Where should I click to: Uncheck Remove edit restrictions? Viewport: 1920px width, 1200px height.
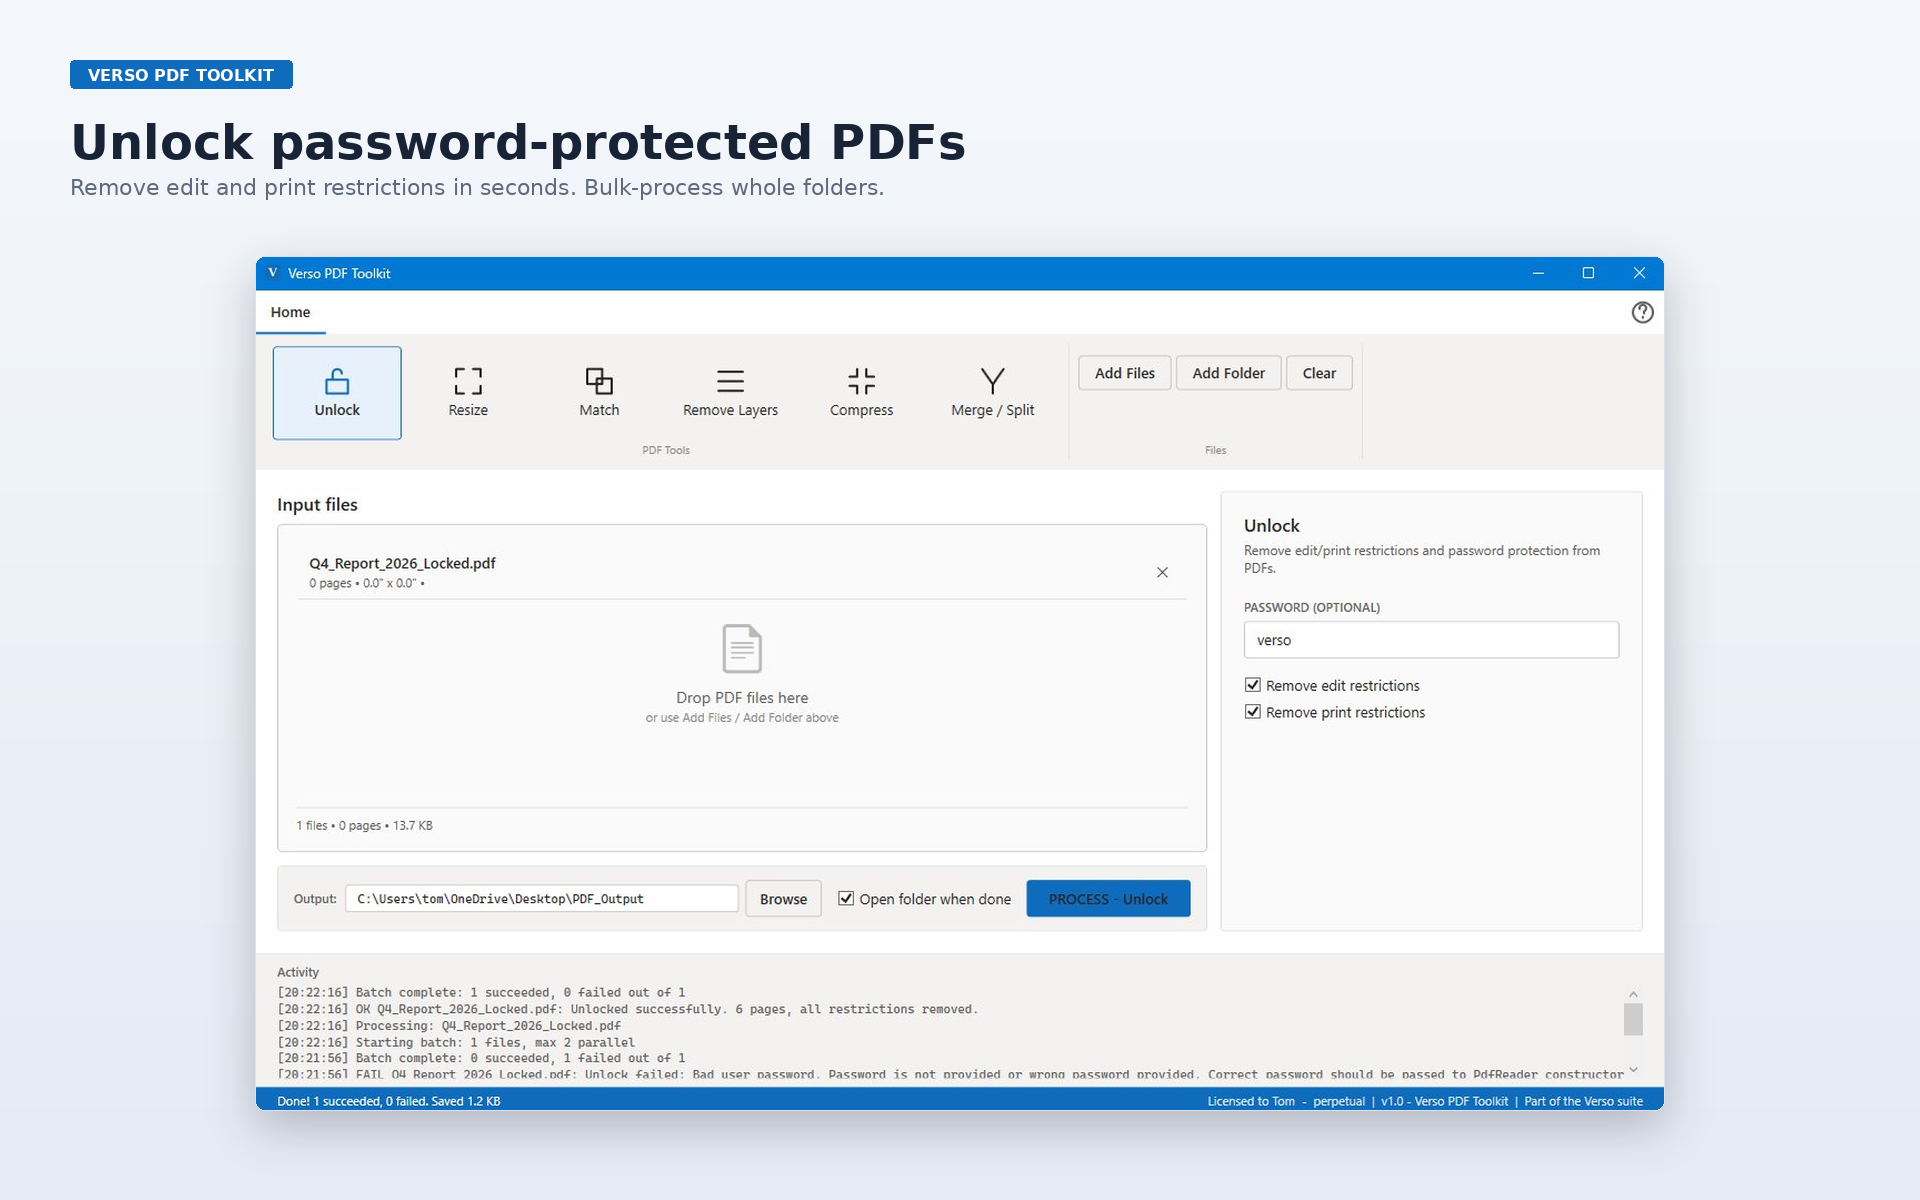[1252, 685]
